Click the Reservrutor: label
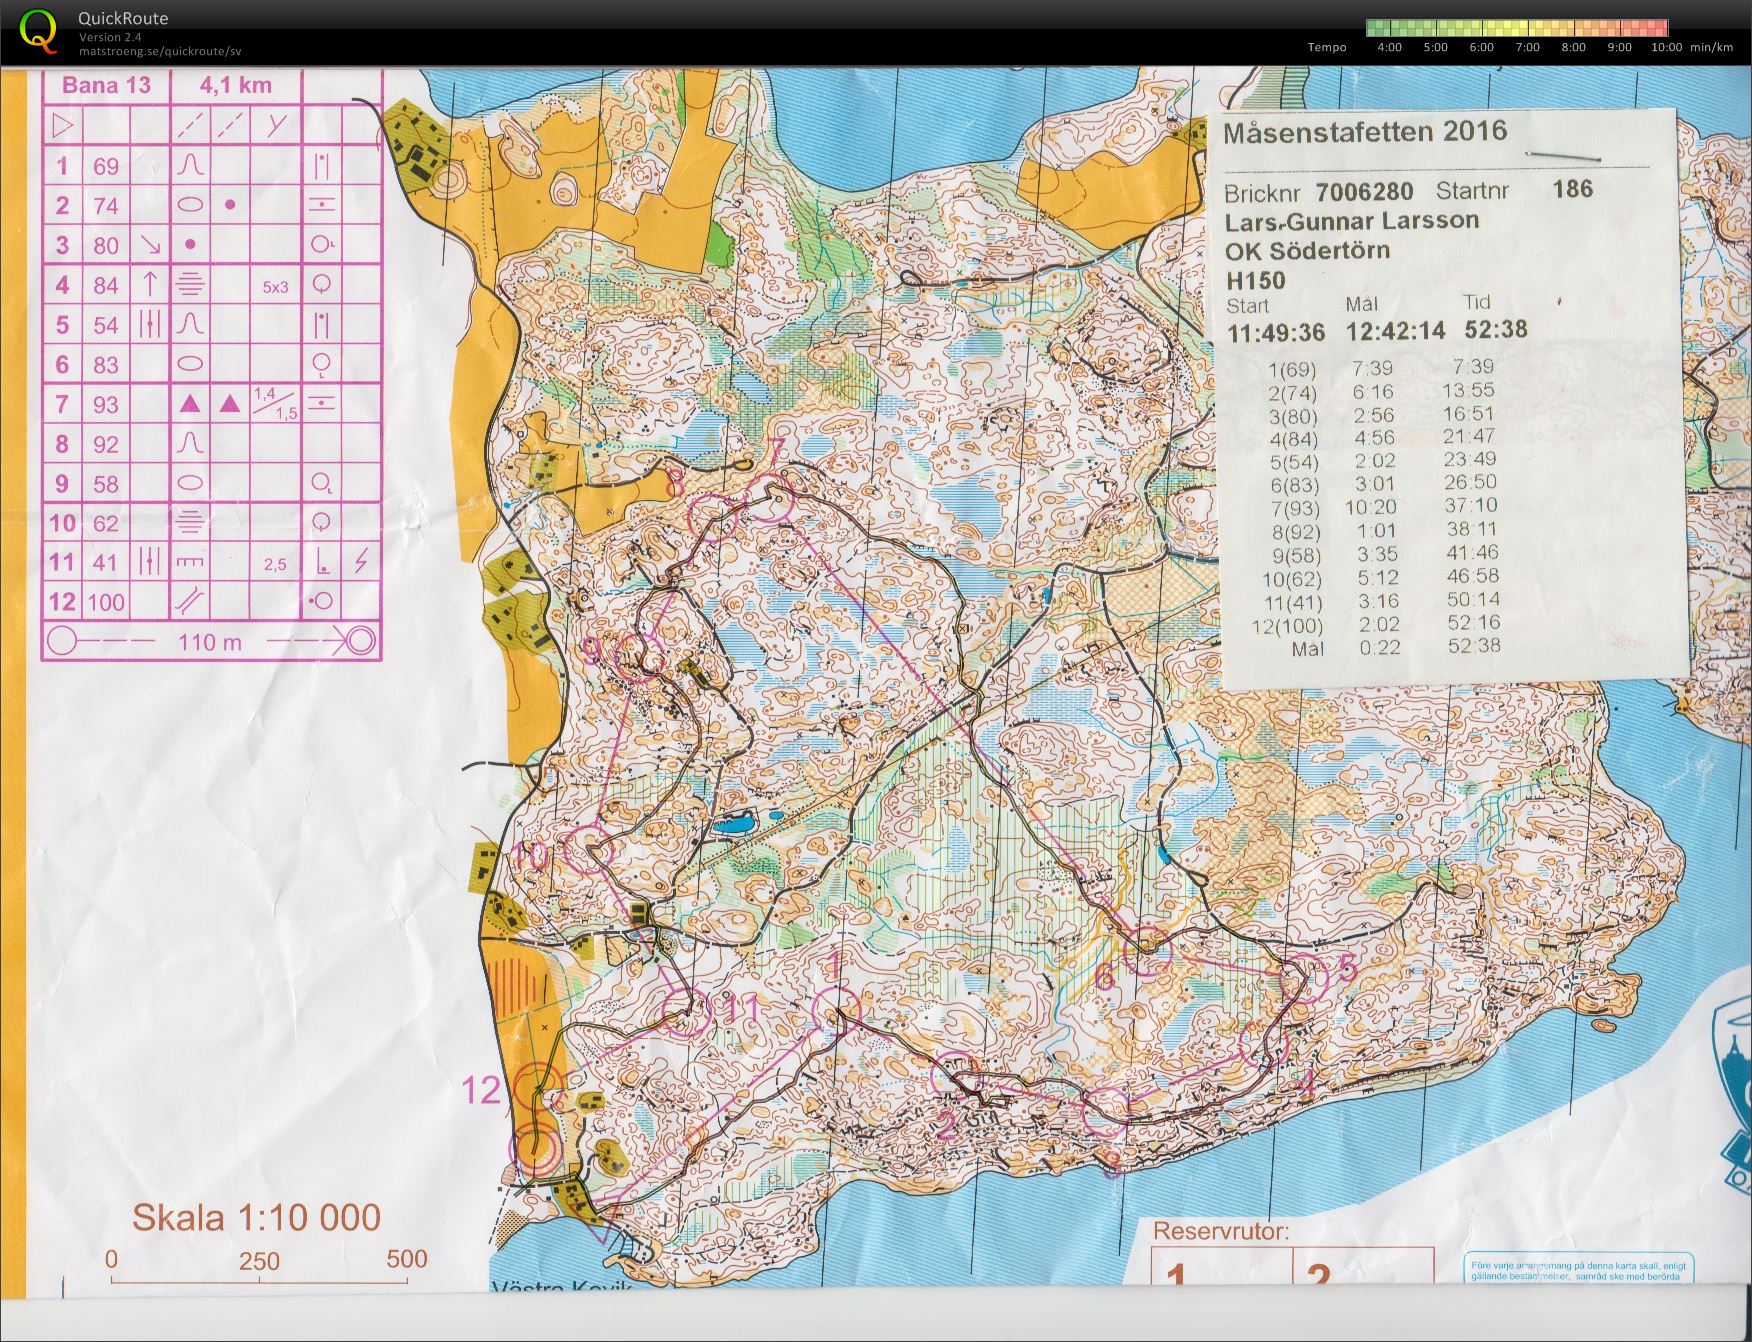This screenshot has height=1342, width=1752. (1221, 1230)
